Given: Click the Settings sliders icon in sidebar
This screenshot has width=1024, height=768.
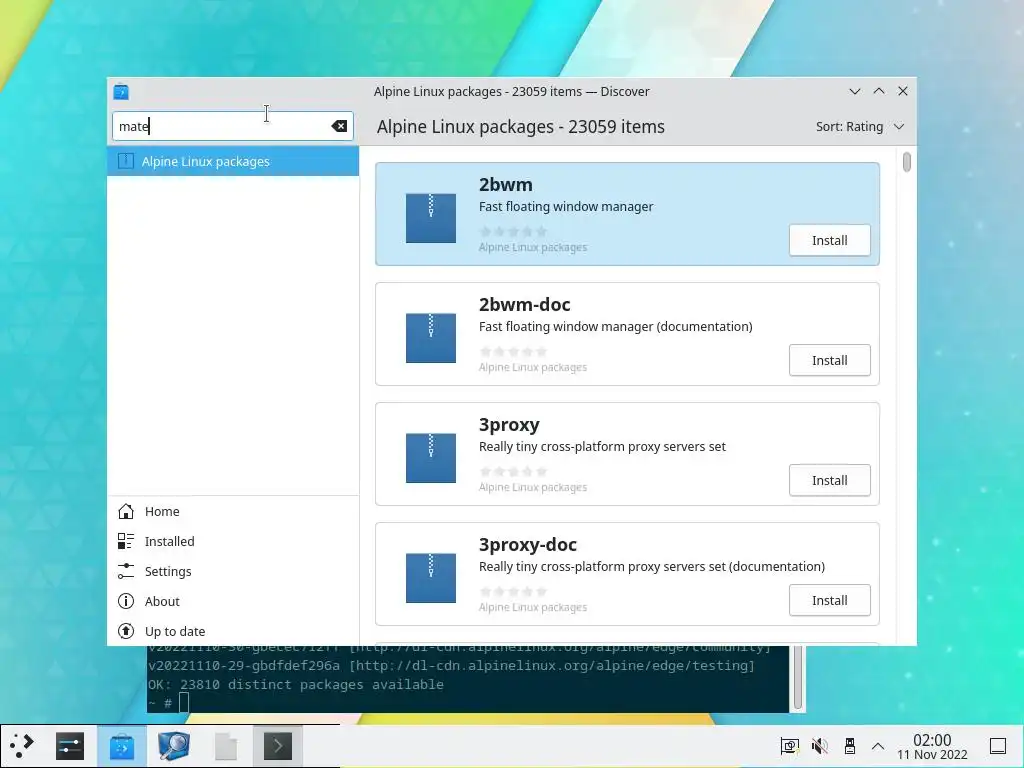Looking at the screenshot, I should click(x=125, y=571).
